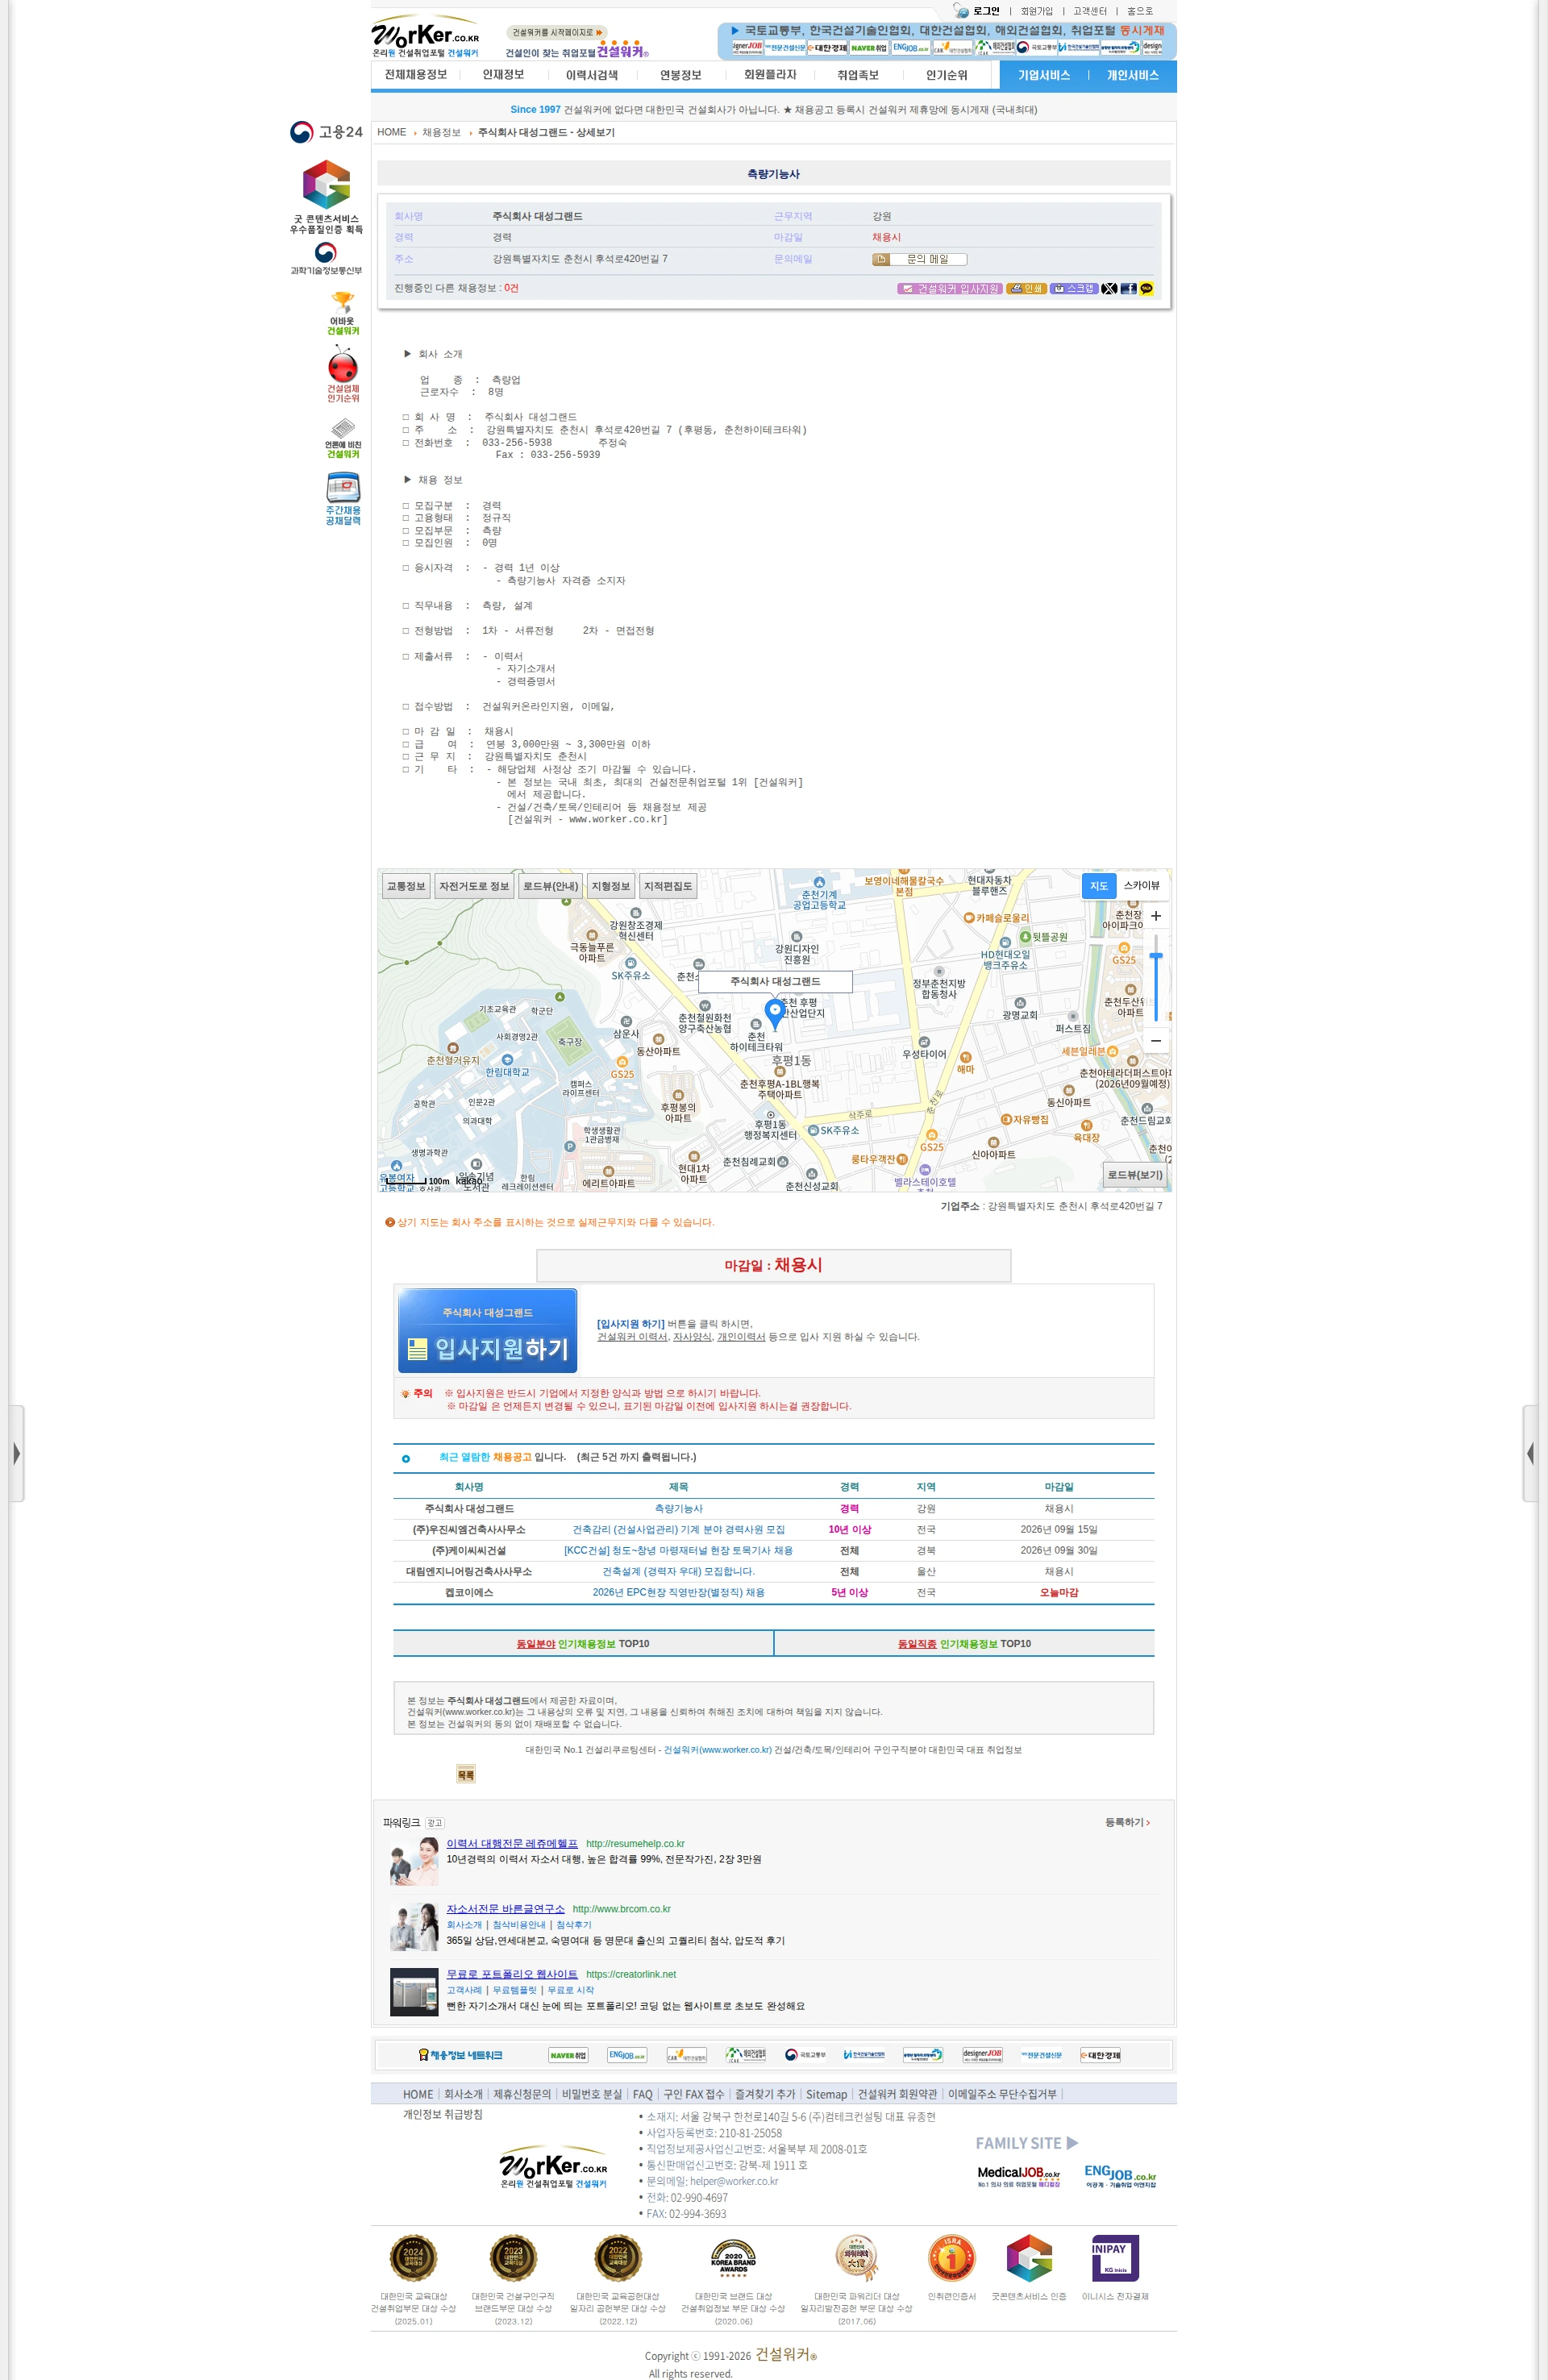Select the 지도 map view button
1548x2380 pixels.
(1099, 886)
